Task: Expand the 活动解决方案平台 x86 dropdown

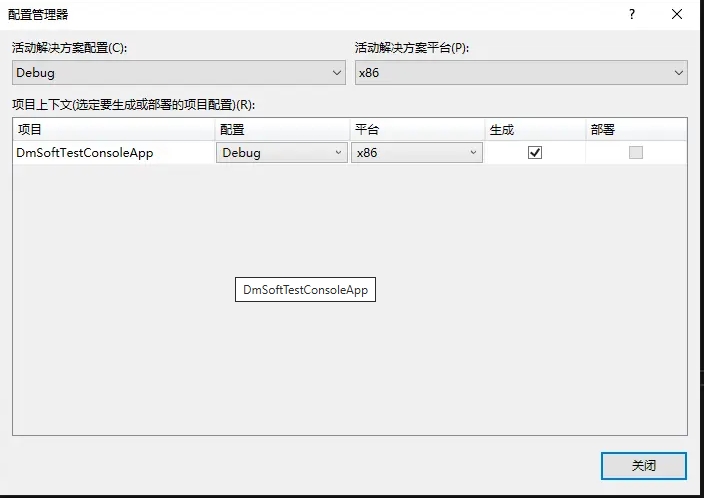Action: 521,73
